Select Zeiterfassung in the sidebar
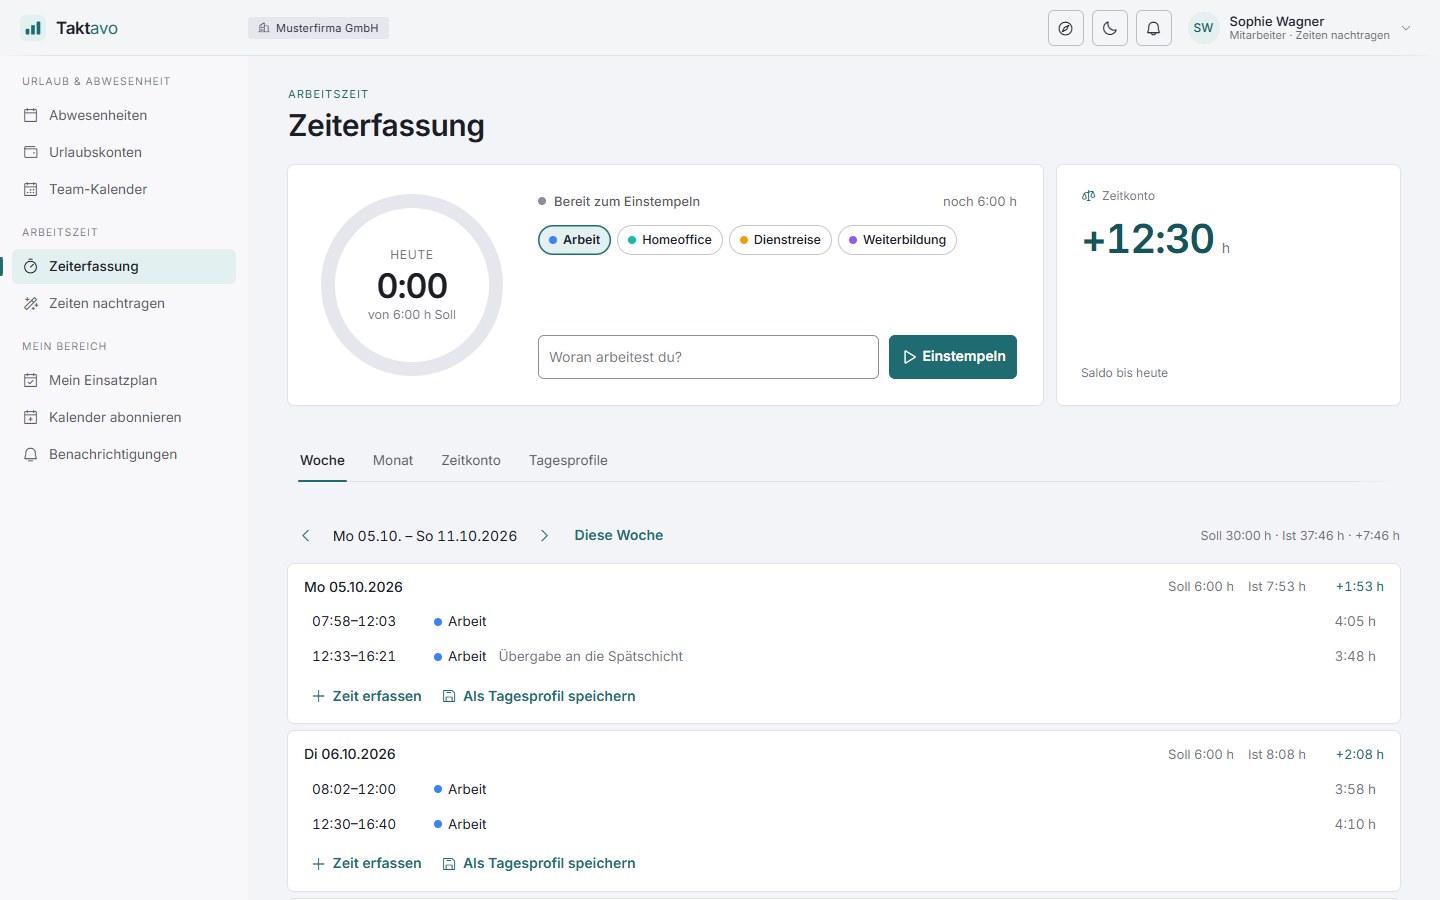1440x900 pixels. click(124, 266)
